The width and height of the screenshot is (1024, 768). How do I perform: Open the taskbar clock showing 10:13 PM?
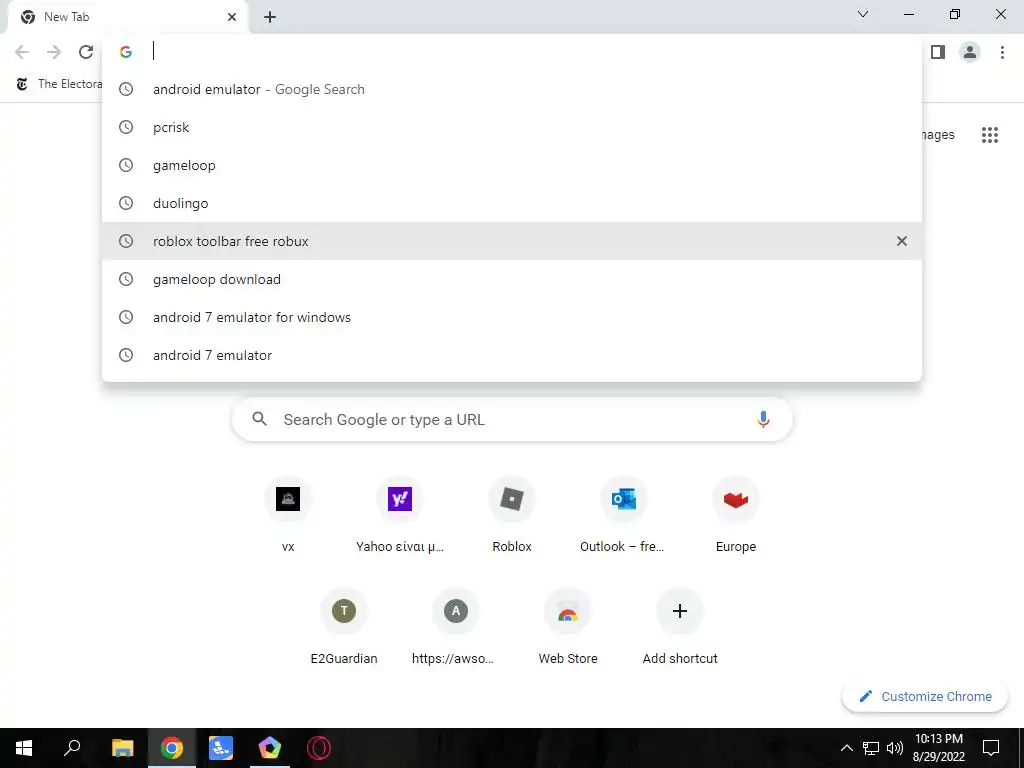click(x=938, y=748)
